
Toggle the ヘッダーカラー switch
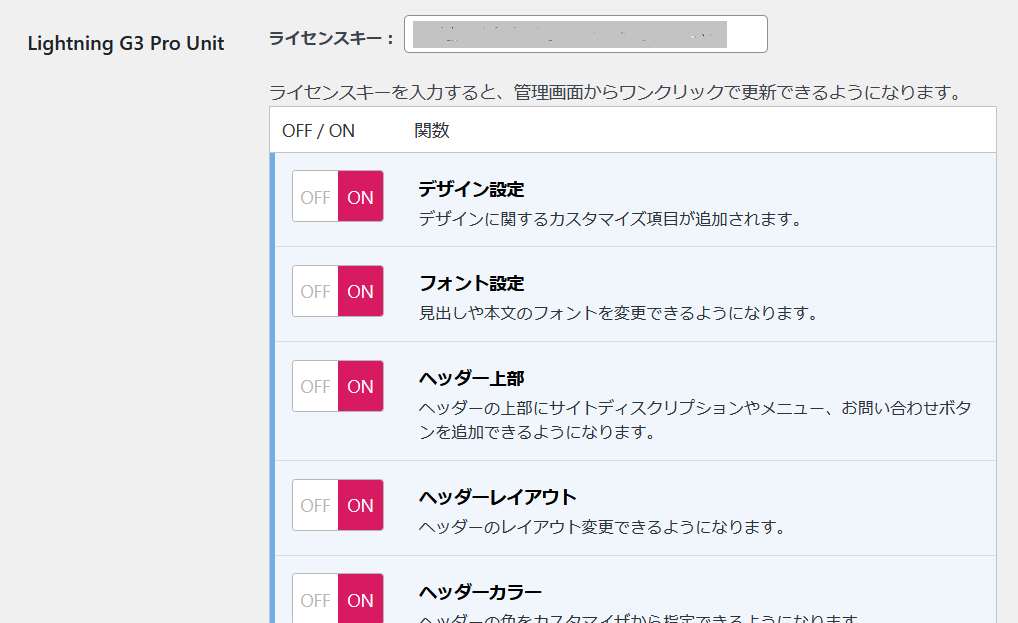click(338, 598)
